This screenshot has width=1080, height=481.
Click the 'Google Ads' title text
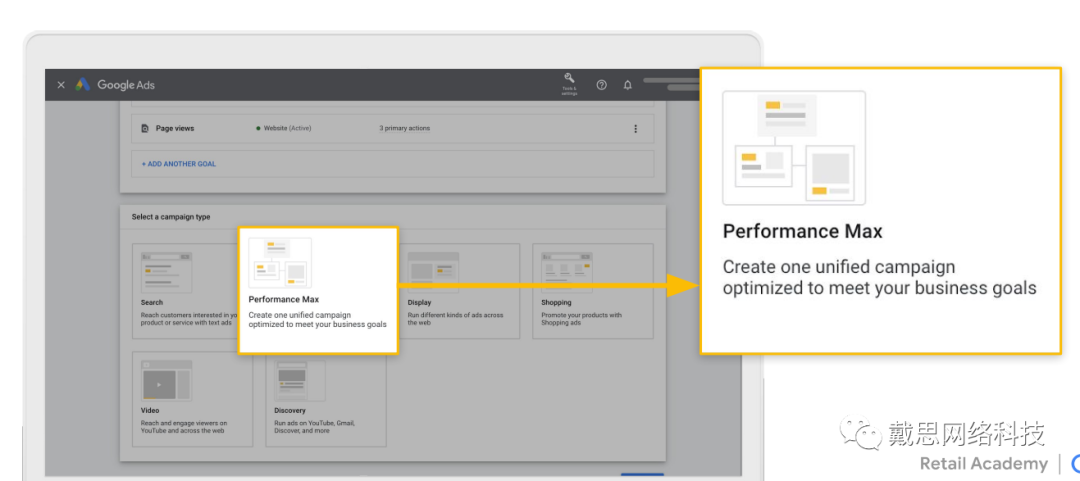(x=126, y=85)
